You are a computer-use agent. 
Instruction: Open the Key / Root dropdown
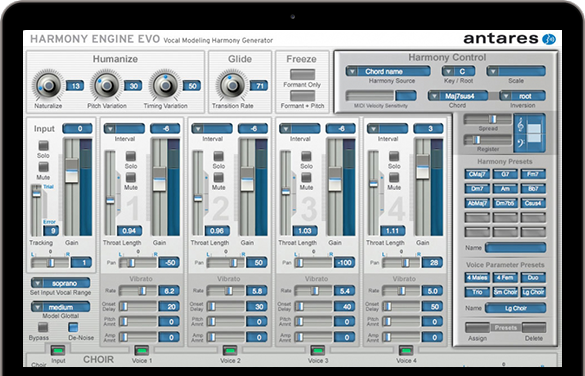[458, 71]
